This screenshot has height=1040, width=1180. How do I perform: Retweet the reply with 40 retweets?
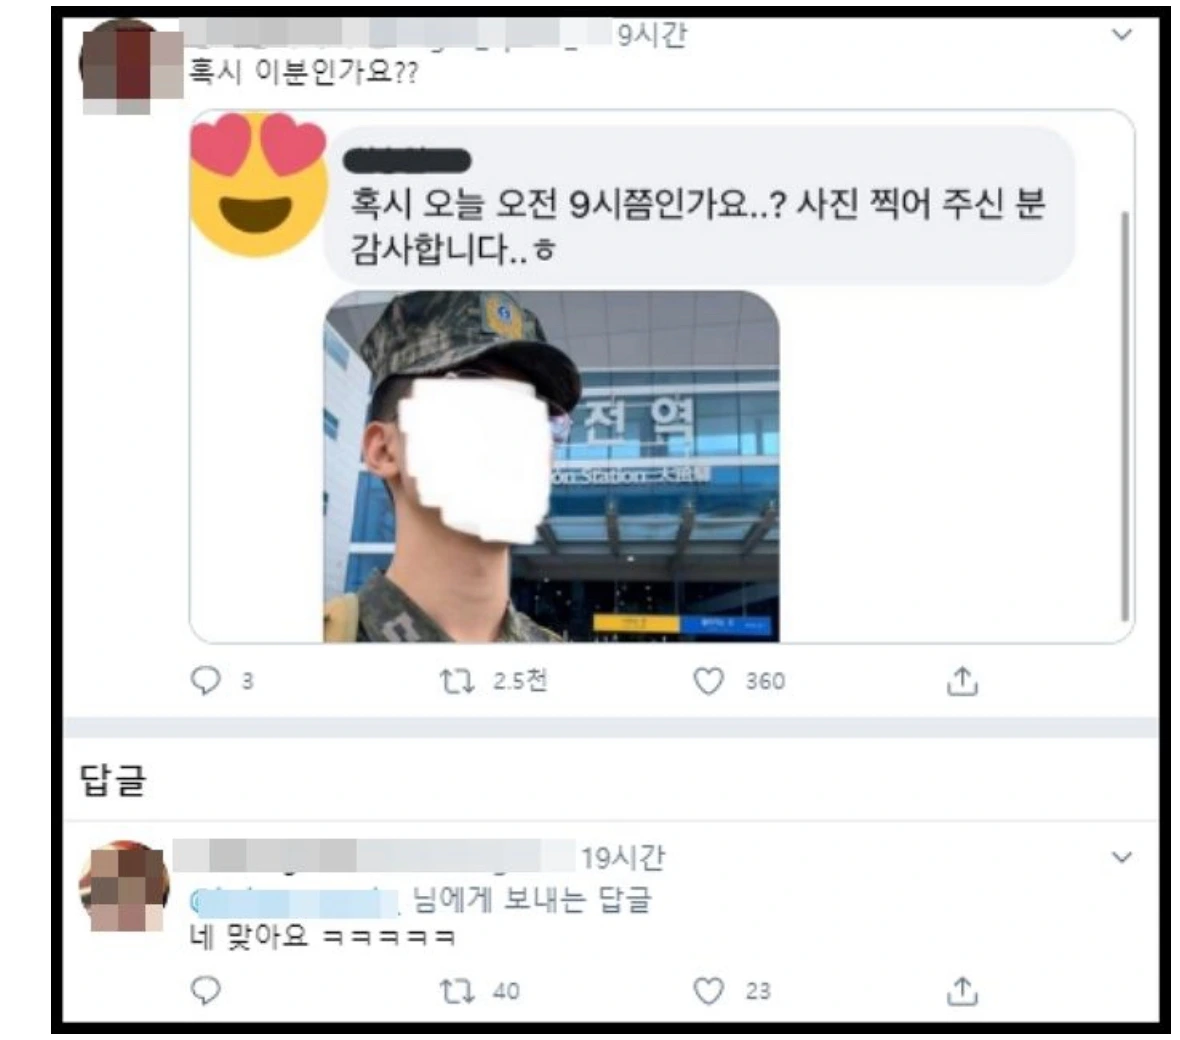(457, 991)
